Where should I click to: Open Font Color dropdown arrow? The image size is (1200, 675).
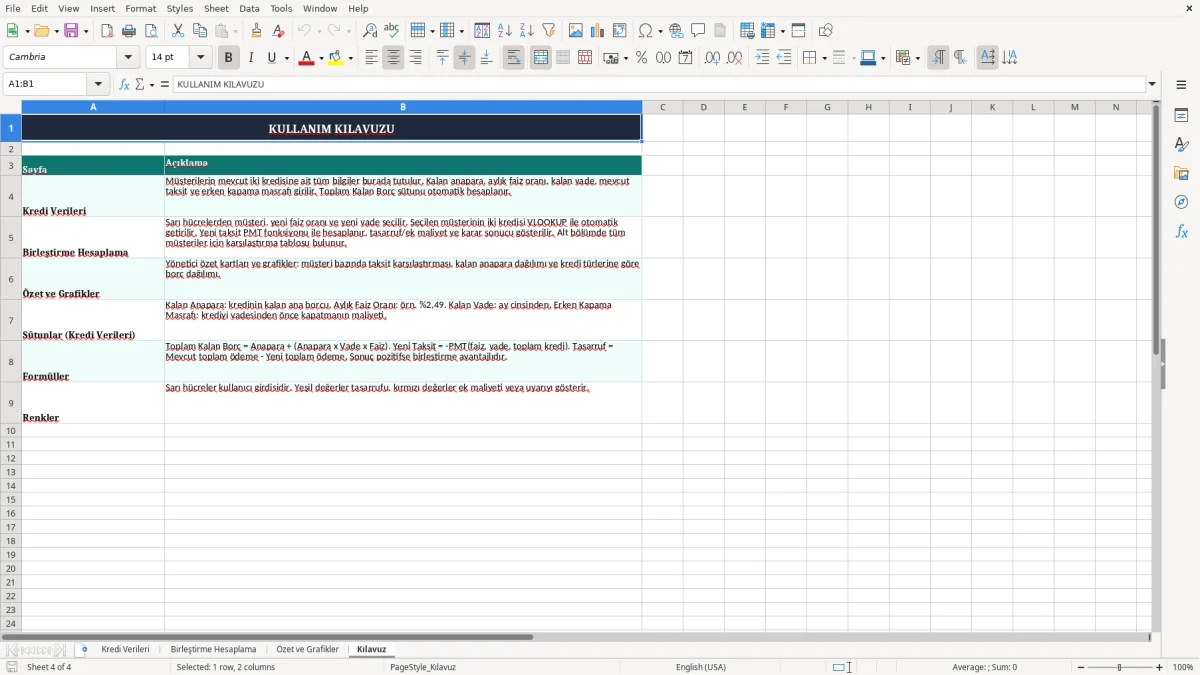point(320,58)
